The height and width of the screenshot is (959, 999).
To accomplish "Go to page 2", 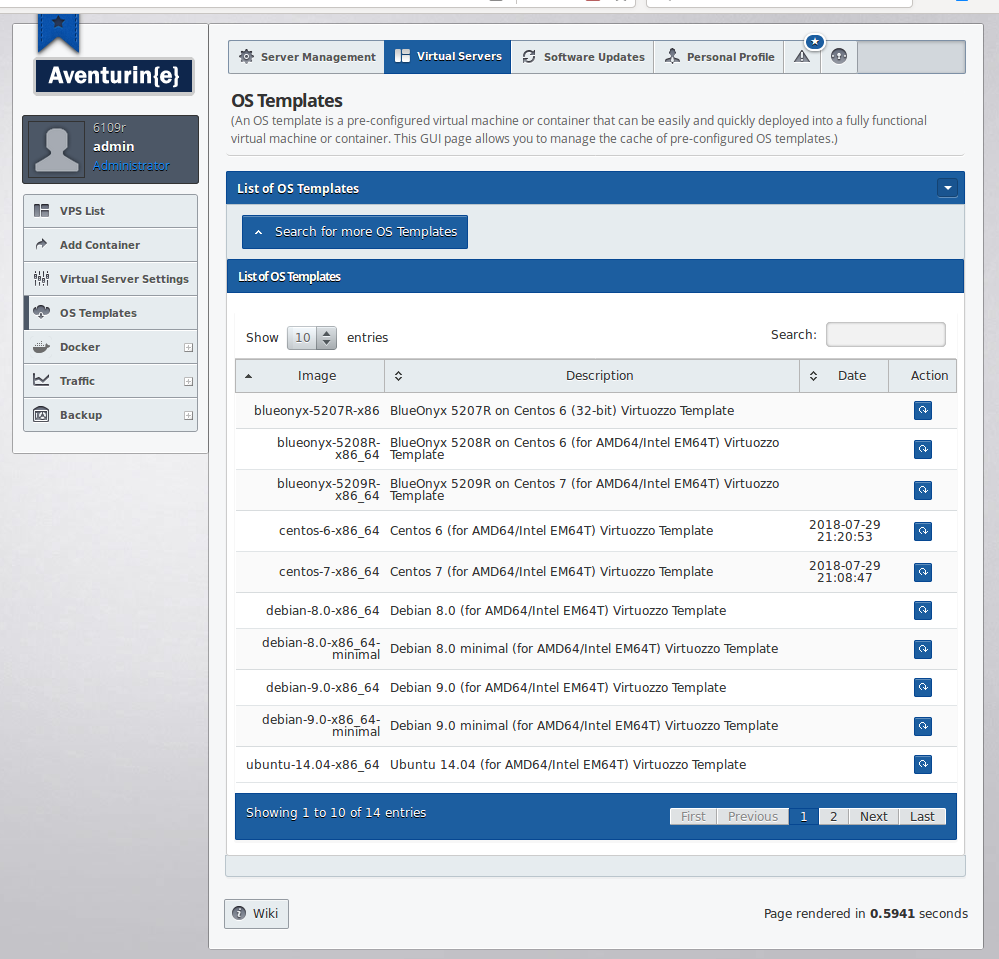I will click(833, 816).
